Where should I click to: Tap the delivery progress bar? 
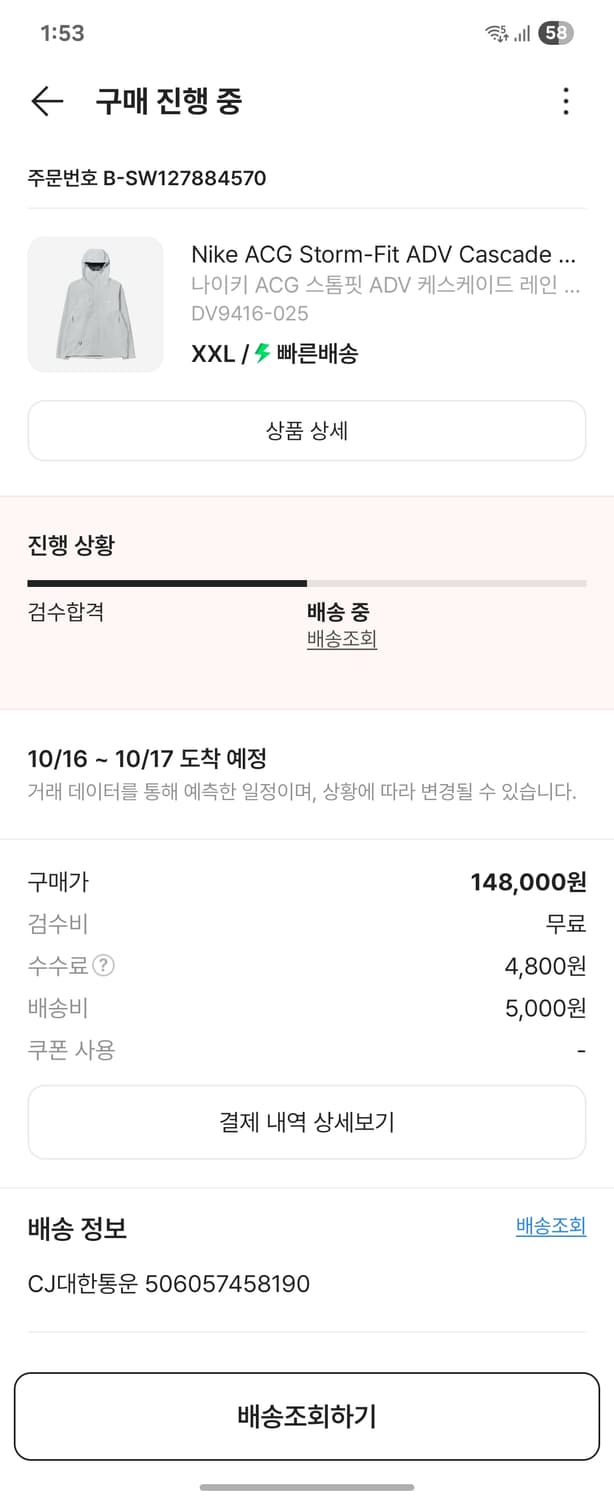coord(306,583)
